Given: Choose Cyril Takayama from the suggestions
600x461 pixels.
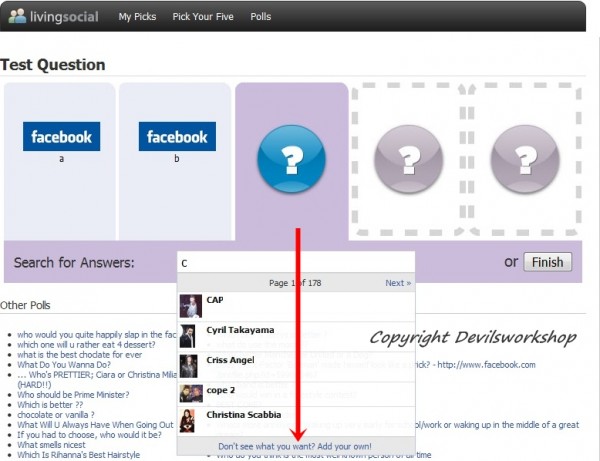Looking at the screenshot, I should pyautogui.click(x=296, y=336).
